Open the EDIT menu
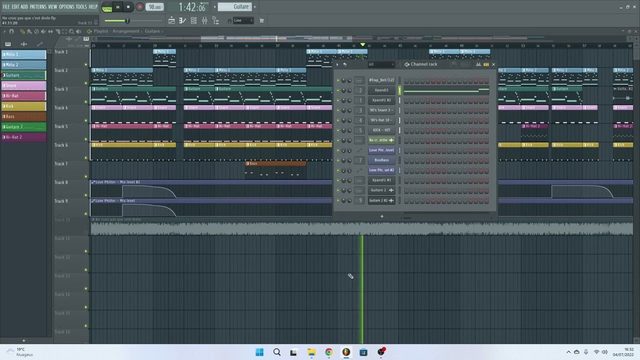Screen dimensions: 640x360 click(16, 7)
